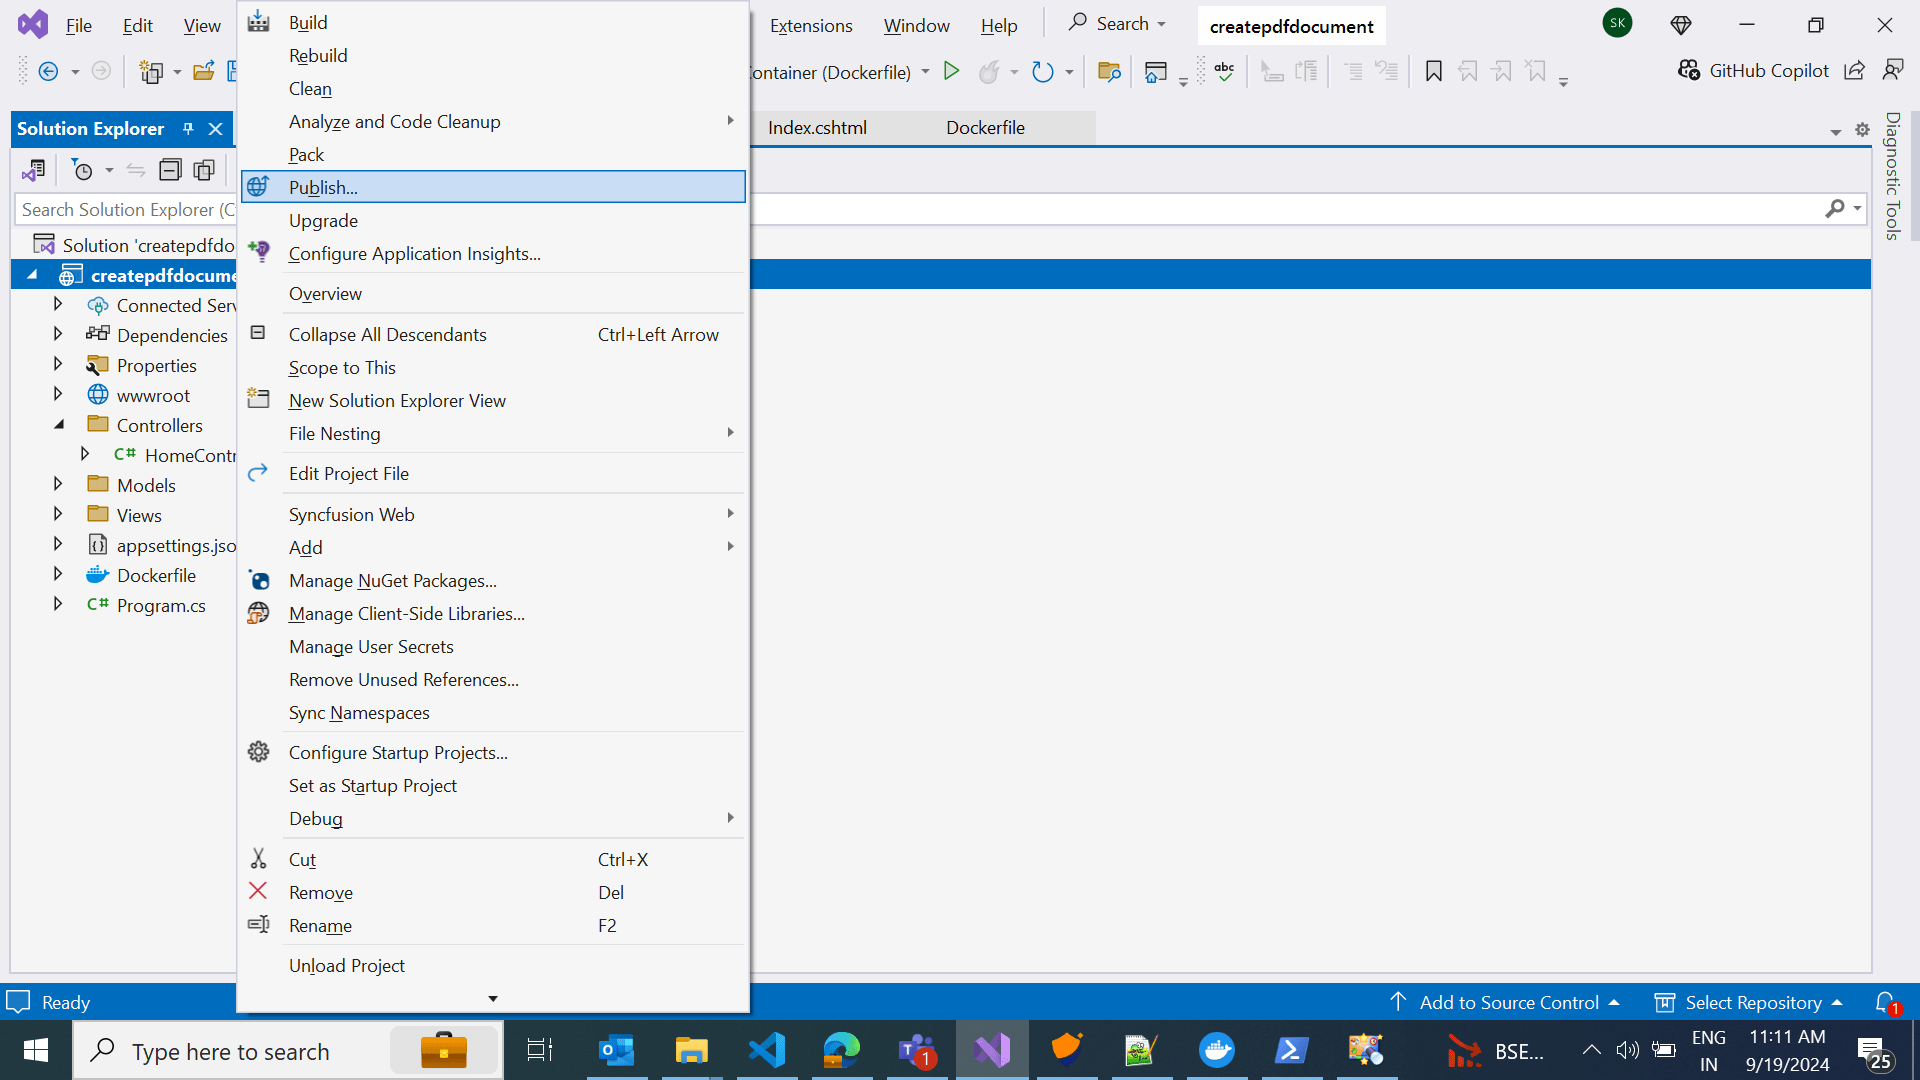
Task: Click the spell check 'abc' toolbar icon
Action: [x=1224, y=71]
